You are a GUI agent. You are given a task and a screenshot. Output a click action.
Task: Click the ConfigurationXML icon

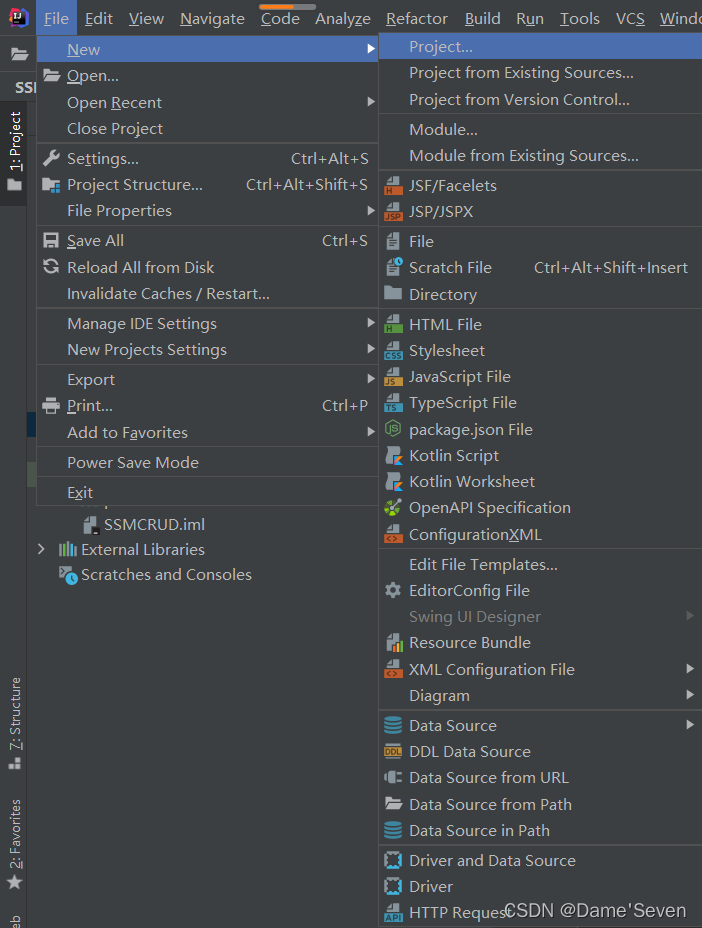pos(393,534)
